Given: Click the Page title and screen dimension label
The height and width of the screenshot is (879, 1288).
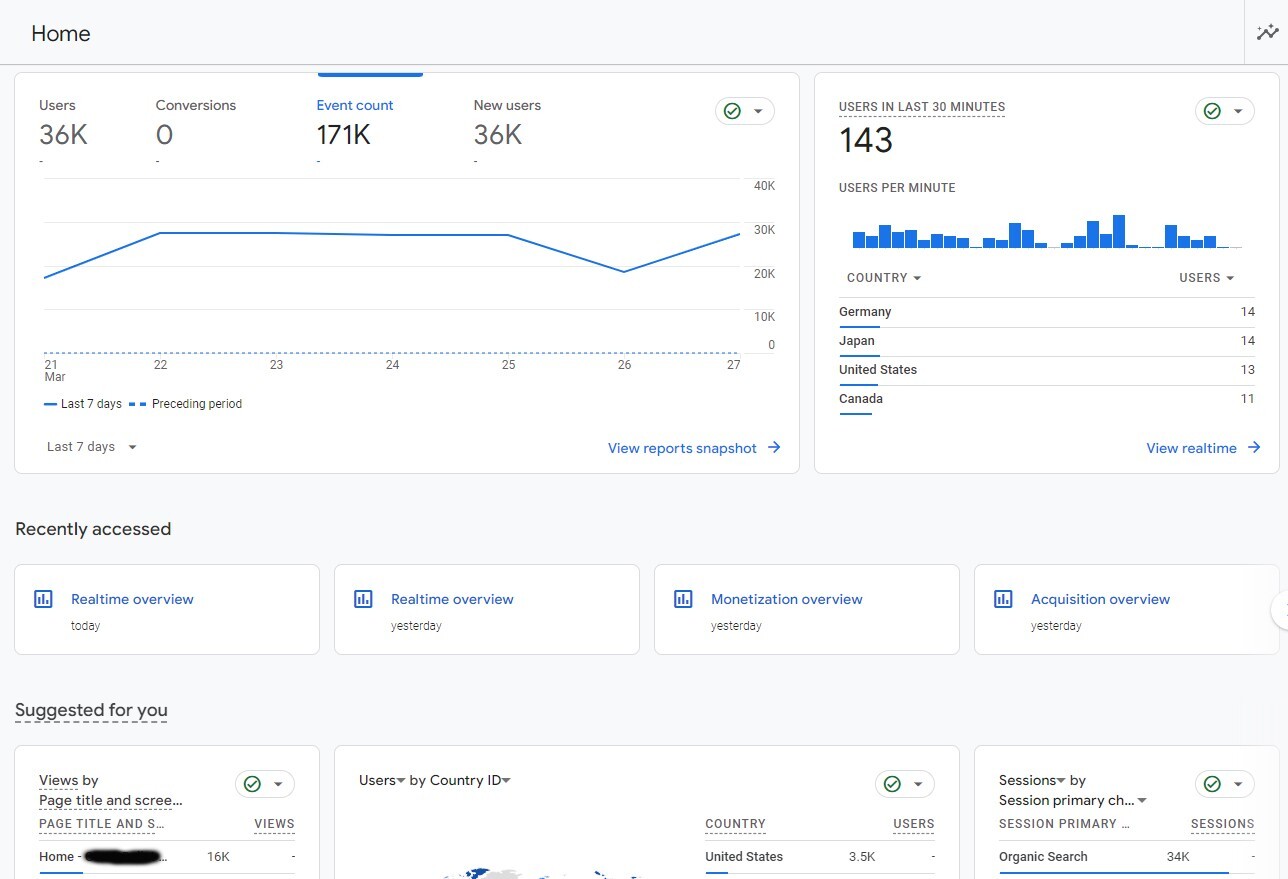Looking at the screenshot, I should [111, 800].
